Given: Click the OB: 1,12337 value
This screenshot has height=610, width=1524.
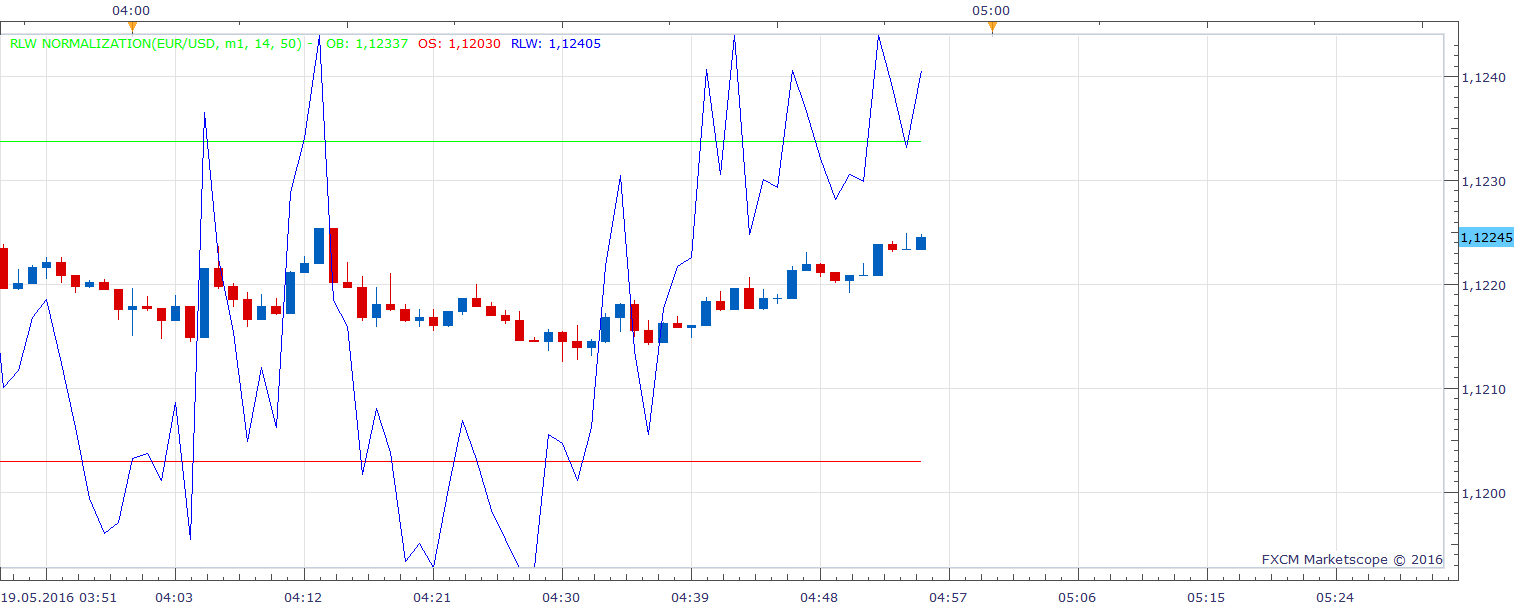Looking at the screenshot, I should coord(367,44).
